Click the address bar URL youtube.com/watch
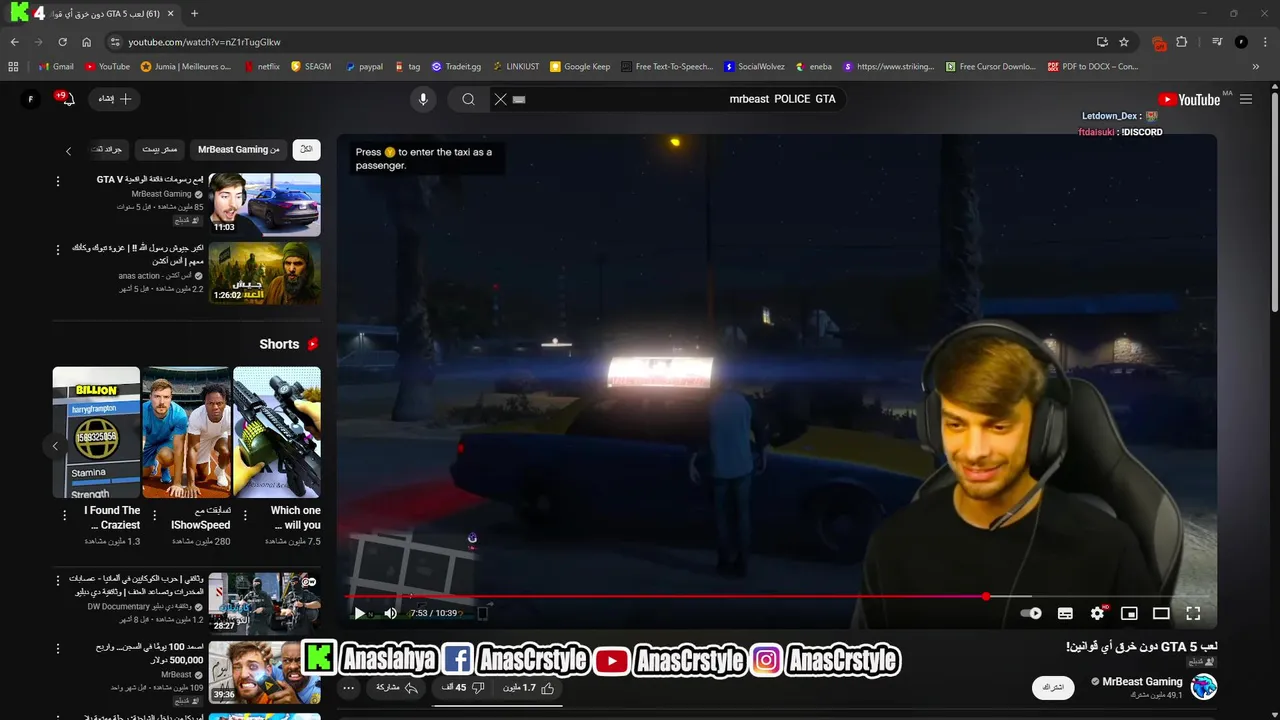The image size is (1280, 720). pyautogui.click(x=204, y=42)
